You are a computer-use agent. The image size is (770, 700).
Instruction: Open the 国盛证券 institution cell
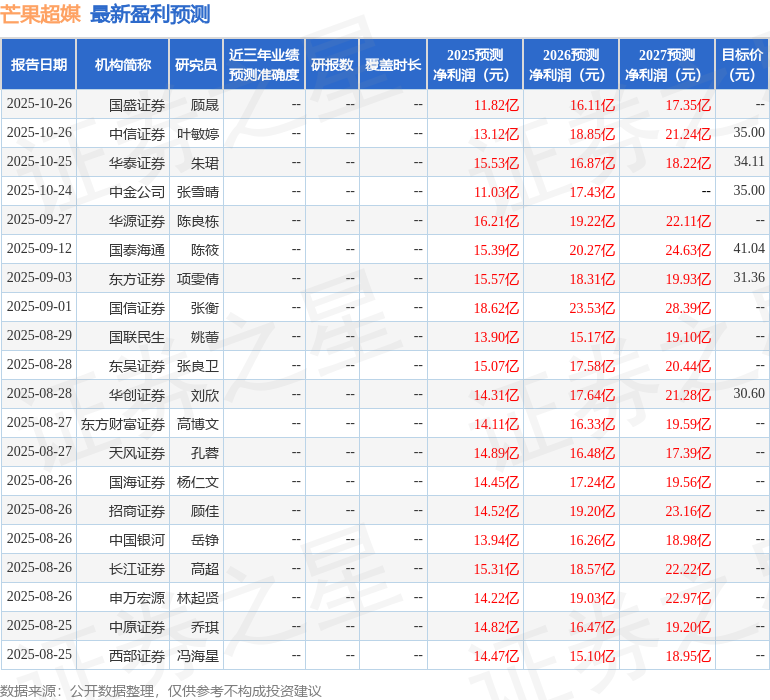click(x=136, y=105)
